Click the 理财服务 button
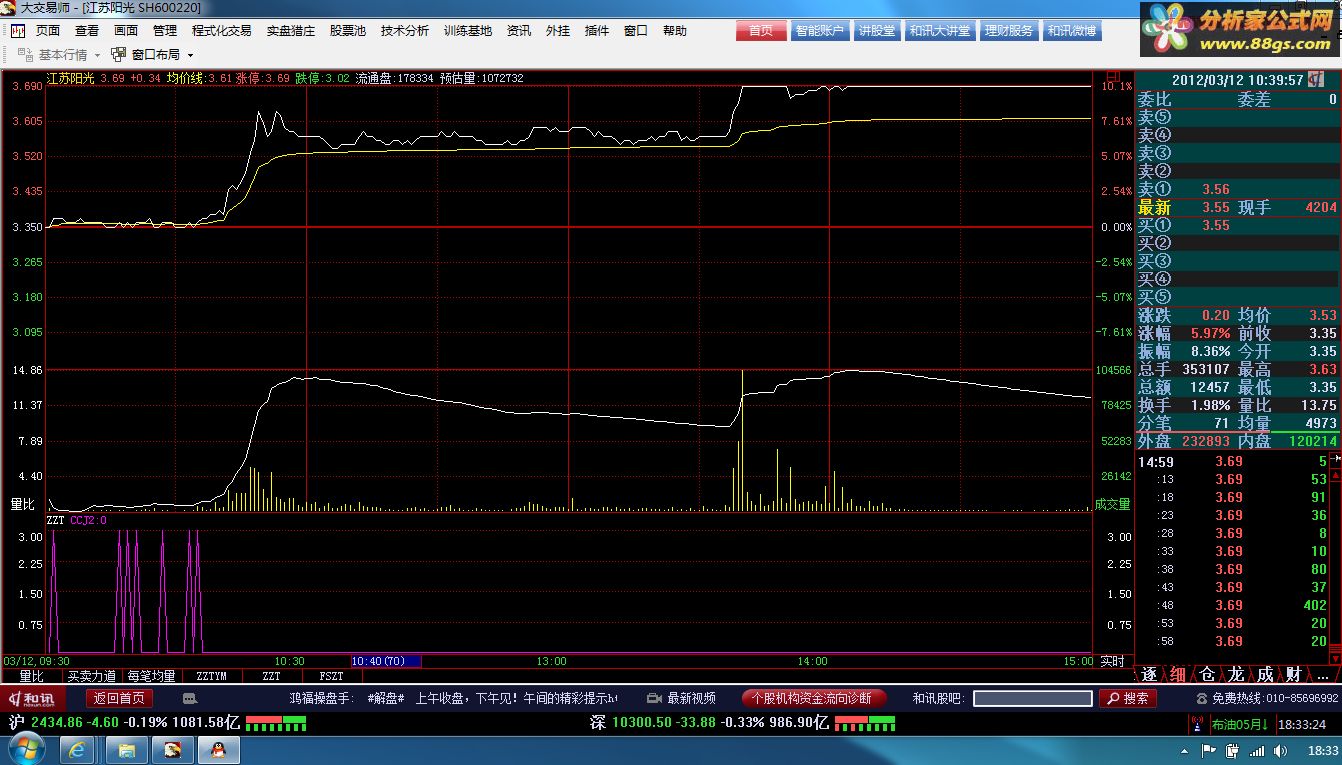 (x=1009, y=31)
